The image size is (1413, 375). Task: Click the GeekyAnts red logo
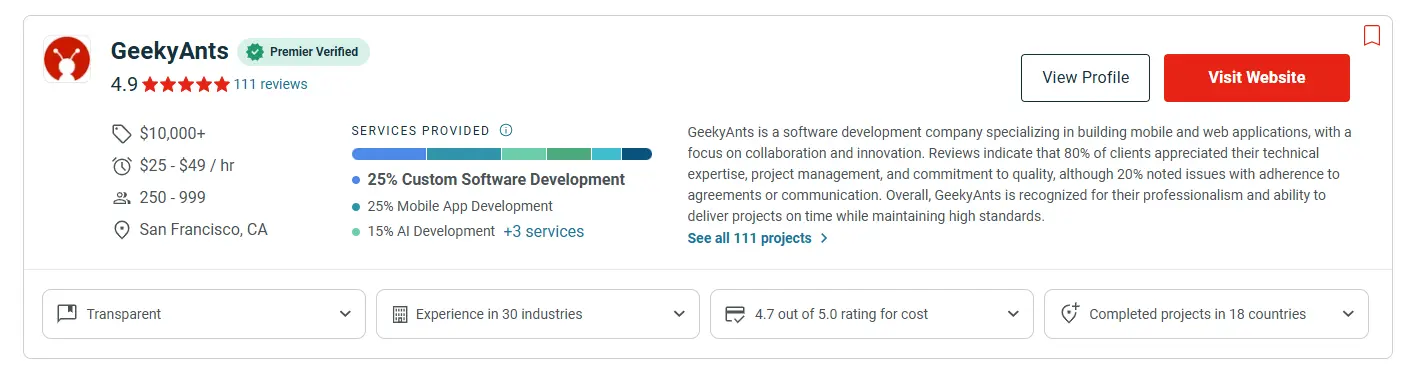pyautogui.click(x=67, y=60)
